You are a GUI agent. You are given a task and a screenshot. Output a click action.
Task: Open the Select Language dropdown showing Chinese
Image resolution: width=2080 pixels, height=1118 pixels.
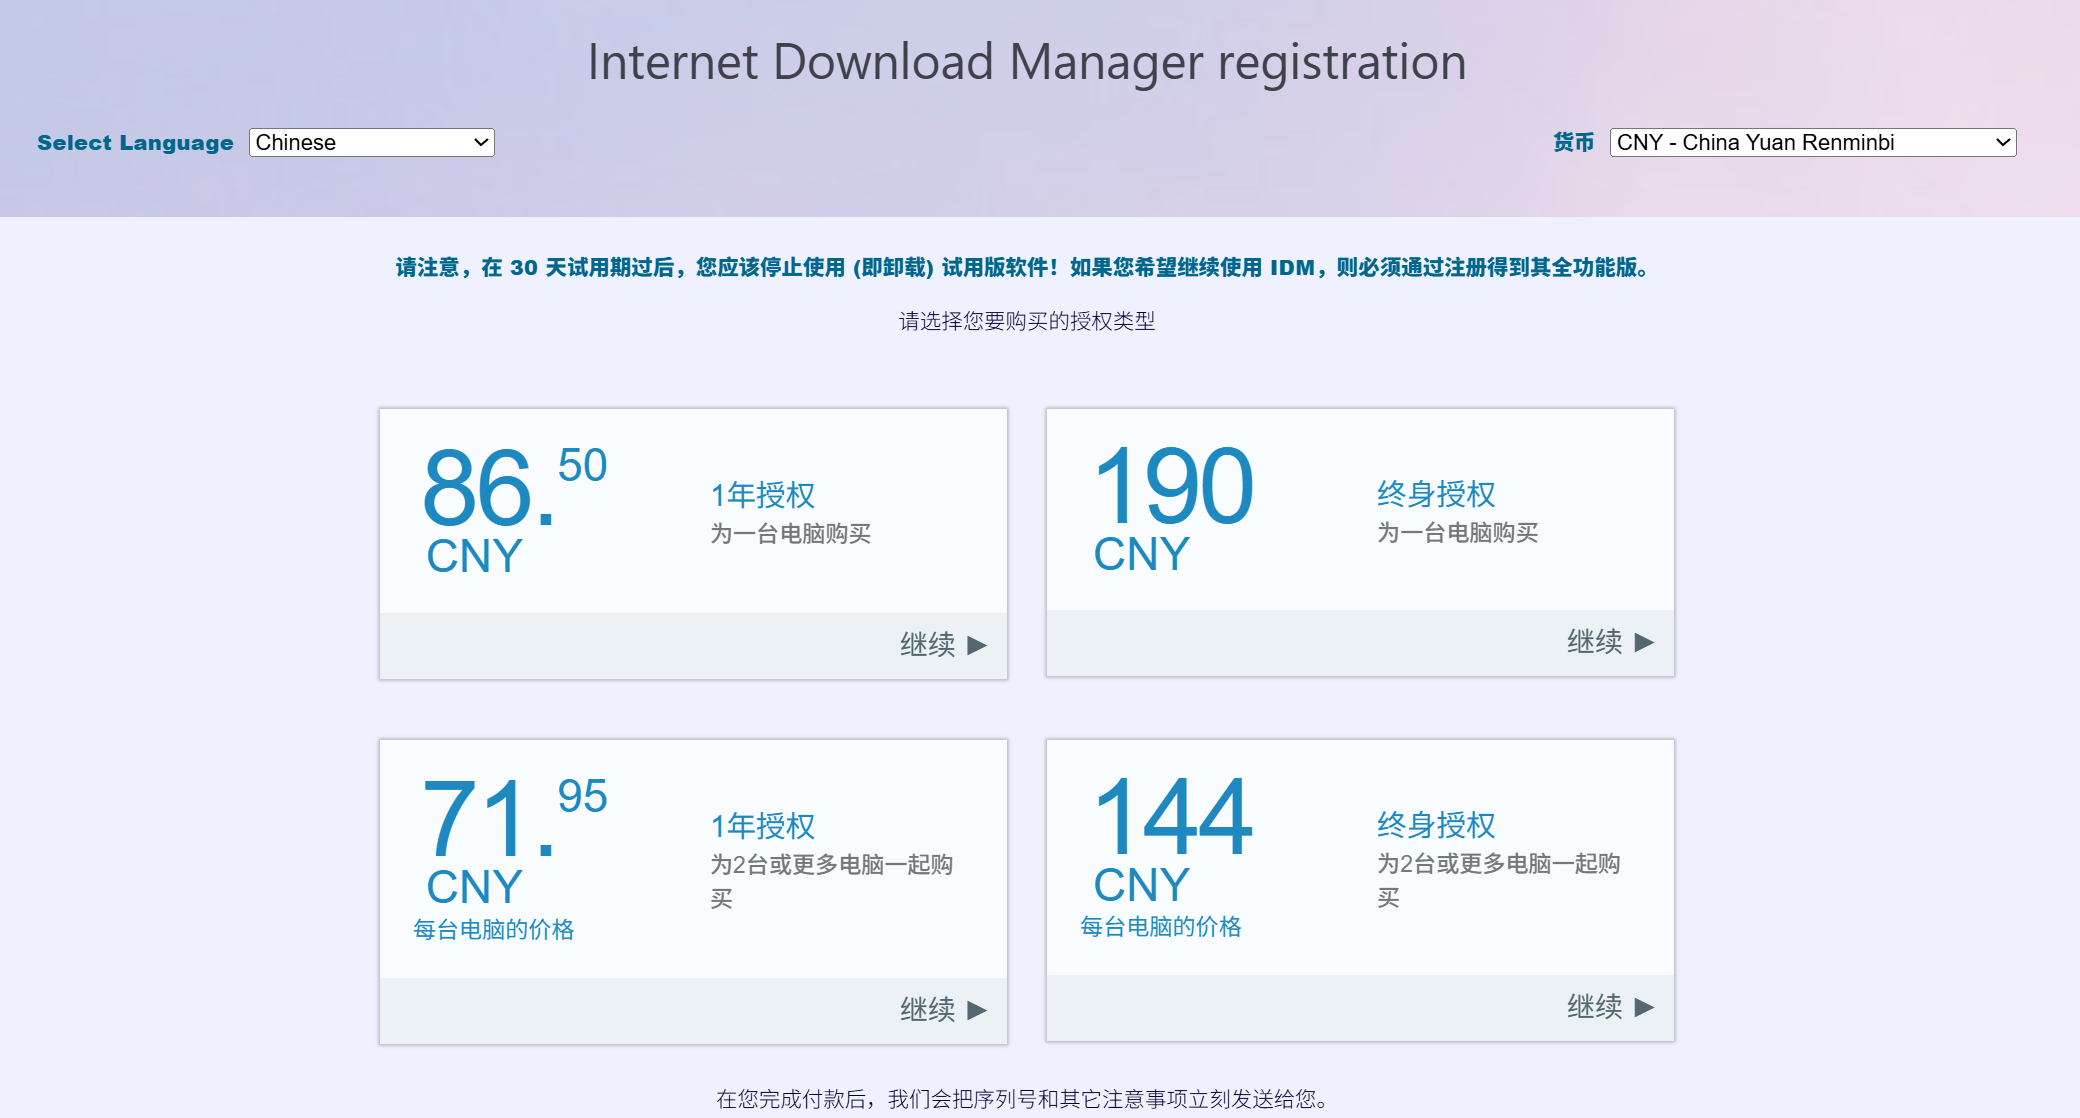coord(372,142)
